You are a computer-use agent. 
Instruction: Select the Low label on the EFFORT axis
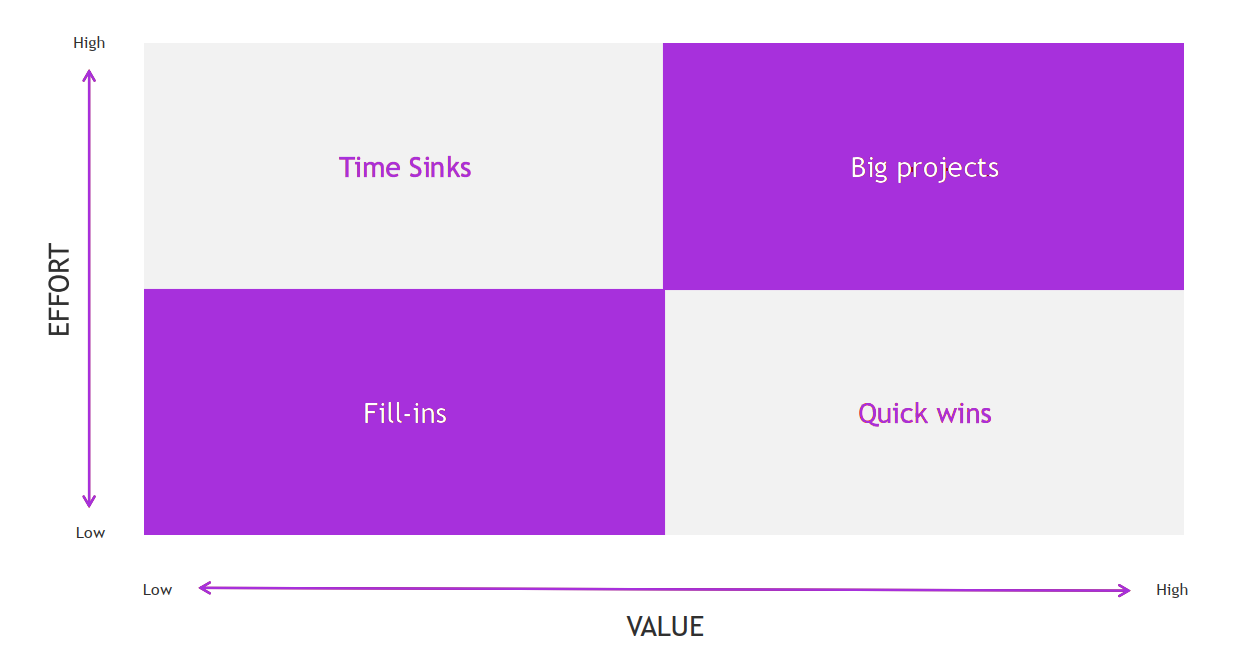click(x=90, y=533)
